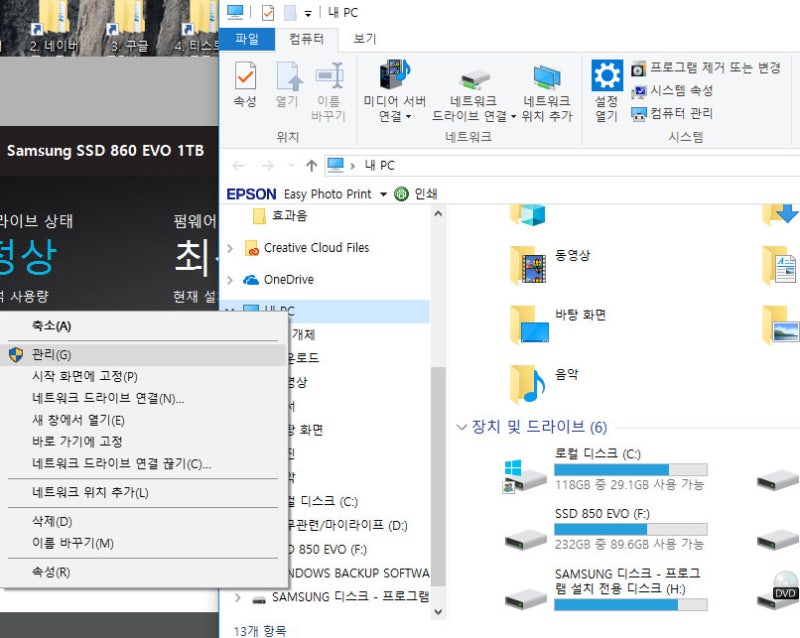Switch to the 컴퓨터 ribbon tab
Viewport: 800px width, 638px height.
coord(306,39)
